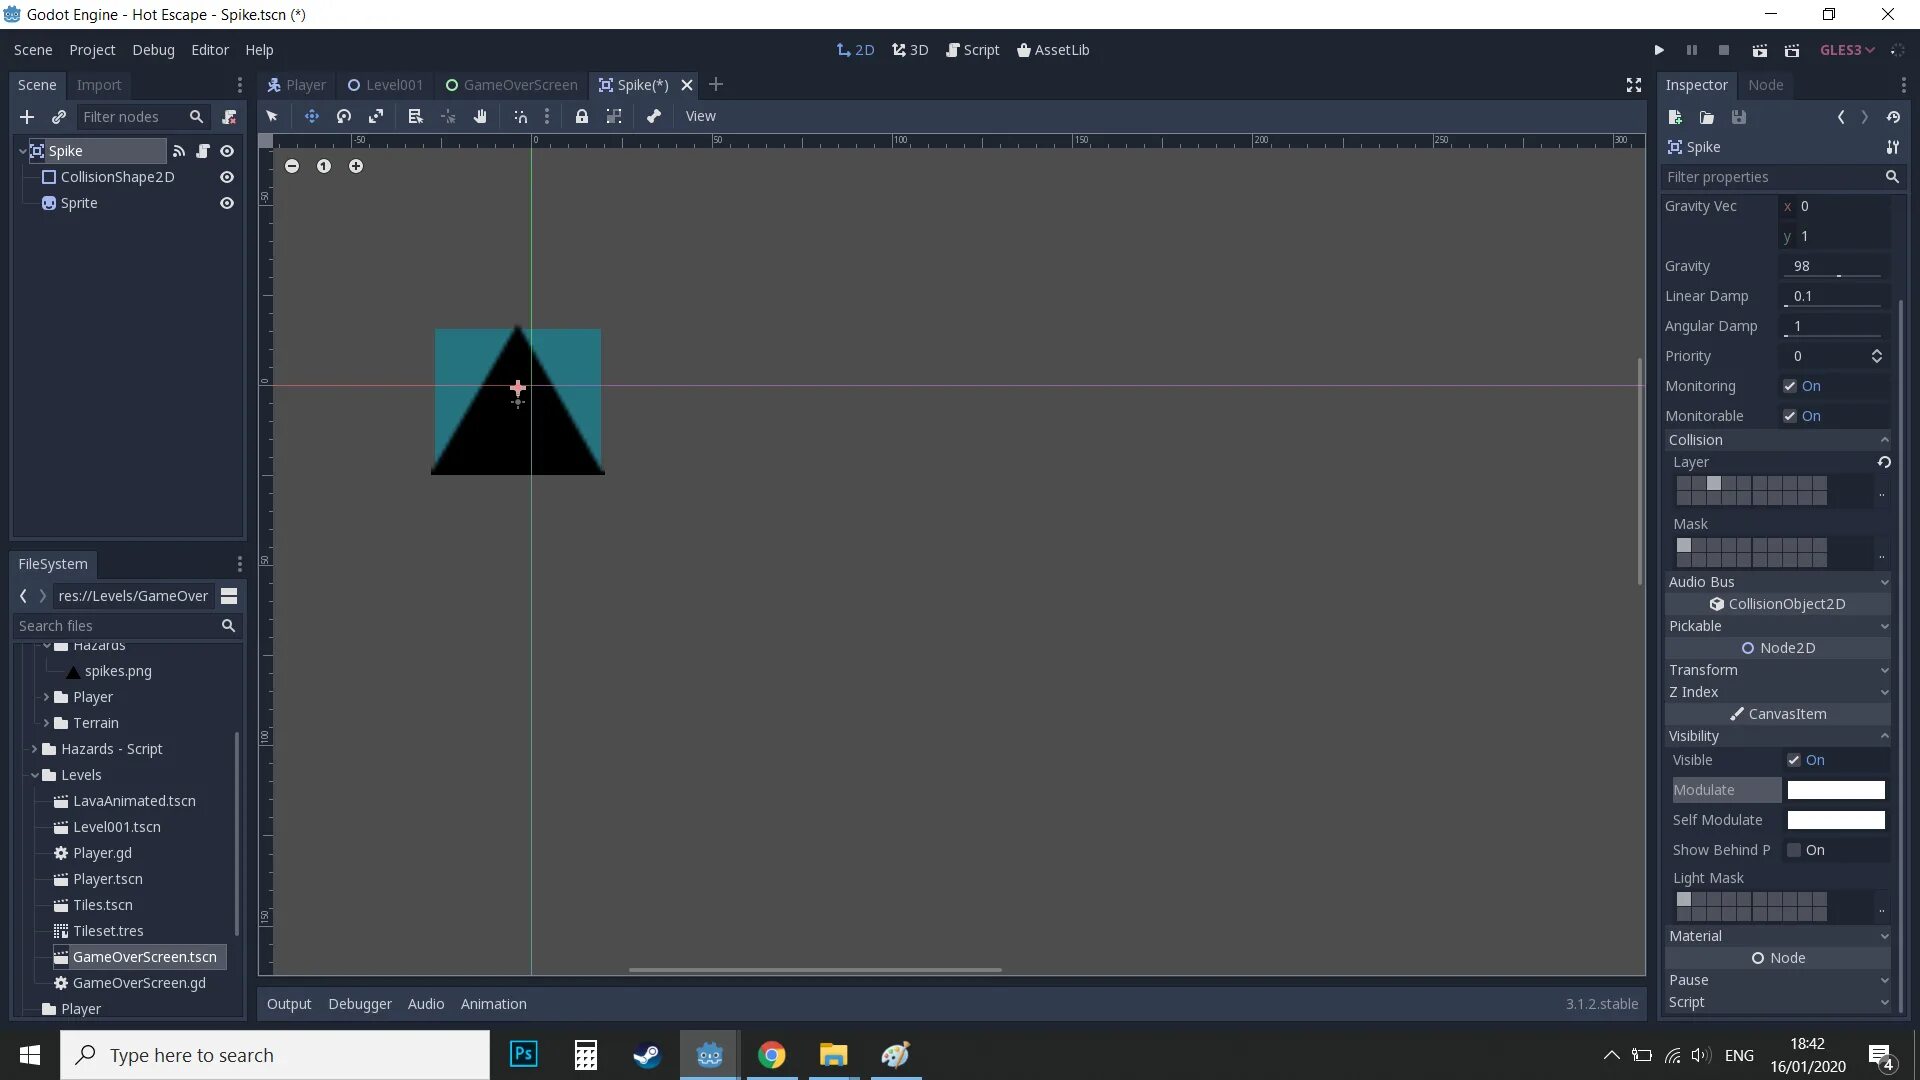Expand the Material section

click(1778, 936)
